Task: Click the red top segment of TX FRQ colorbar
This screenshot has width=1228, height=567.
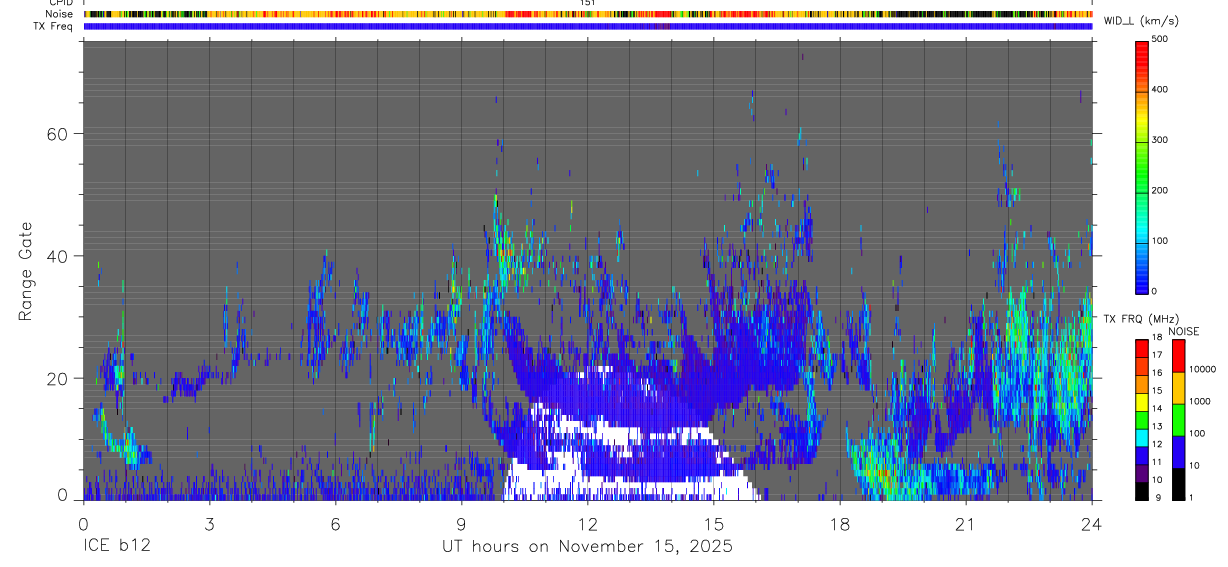Action: (1142, 347)
